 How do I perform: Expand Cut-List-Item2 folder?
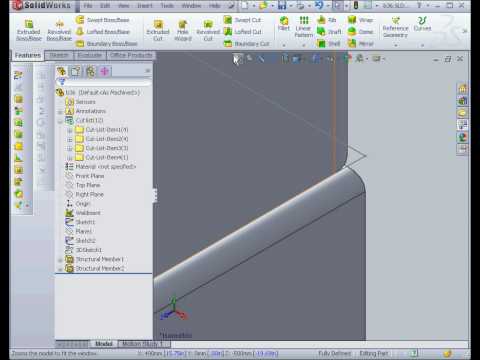tap(70, 140)
